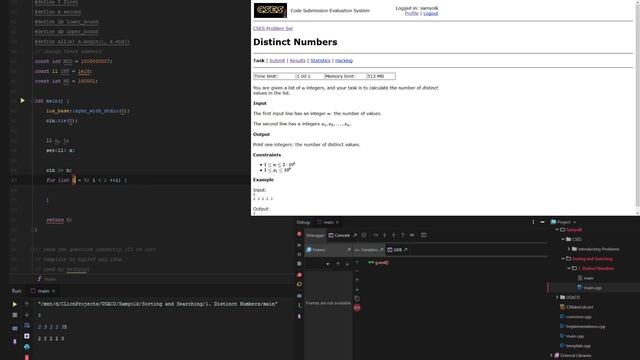Click the Run panel green rerun arrow
This screenshot has height=360, width=640.
(x=14, y=304)
